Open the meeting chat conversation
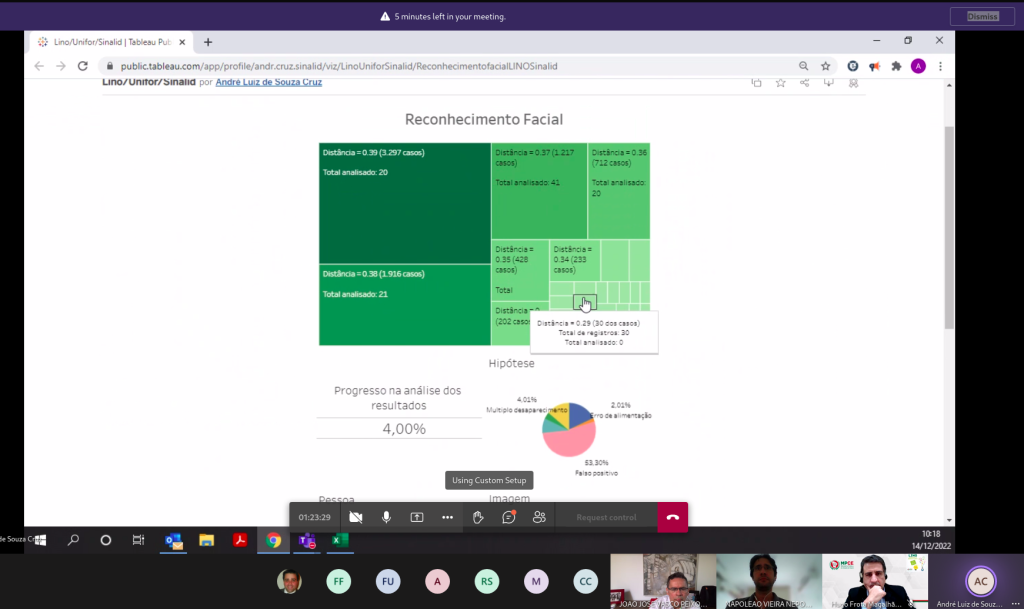 click(x=509, y=517)
